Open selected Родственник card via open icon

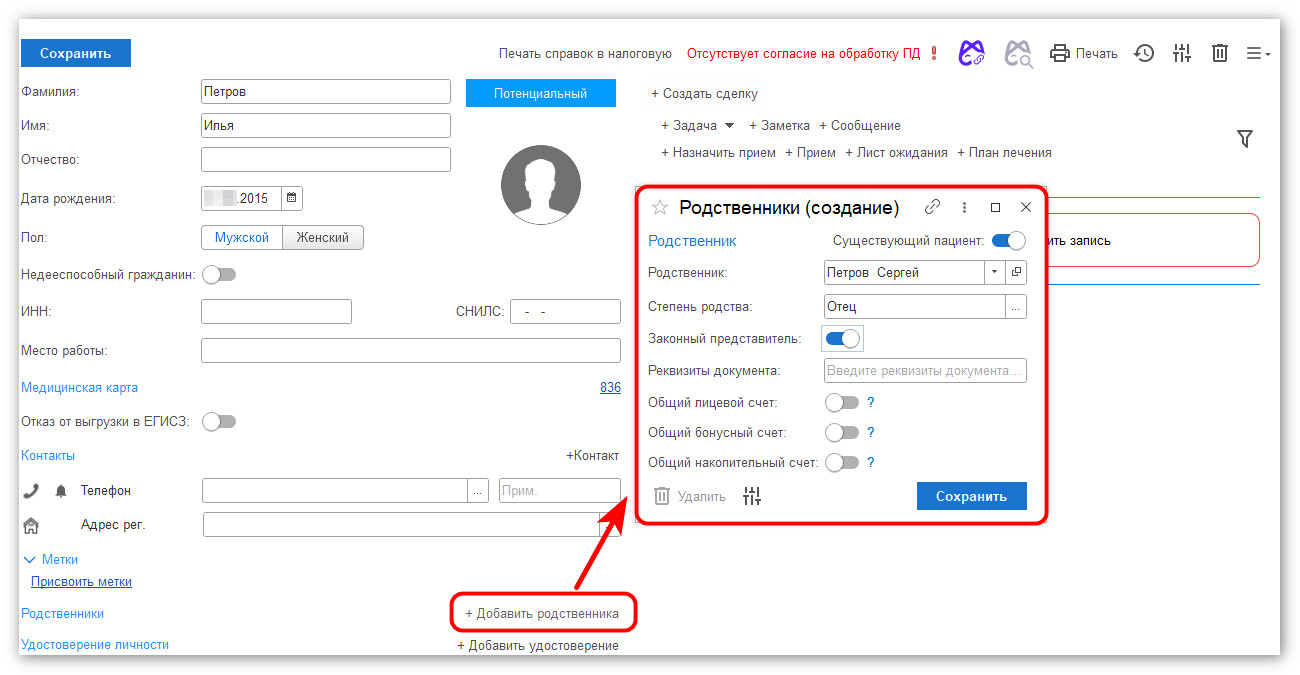pyautogui.click(x=1016, y=272)
